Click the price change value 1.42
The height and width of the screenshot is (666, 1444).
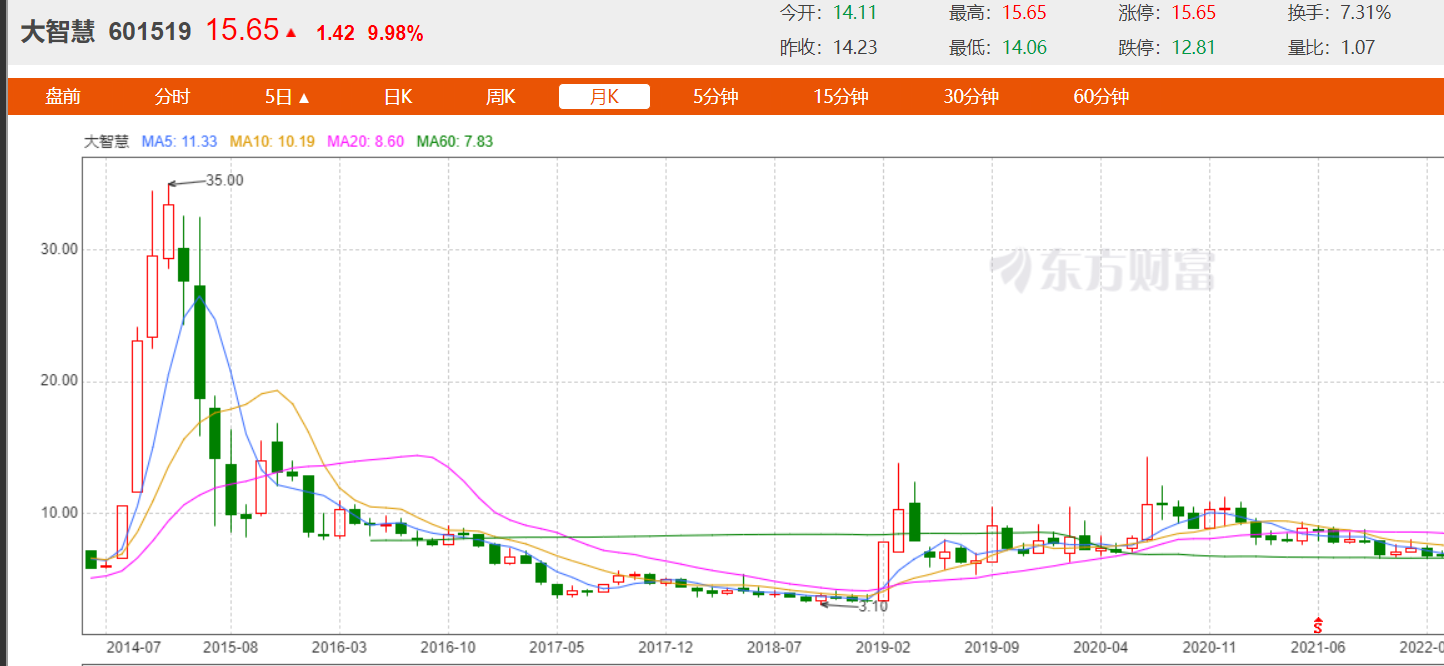(x=335, y=33)
